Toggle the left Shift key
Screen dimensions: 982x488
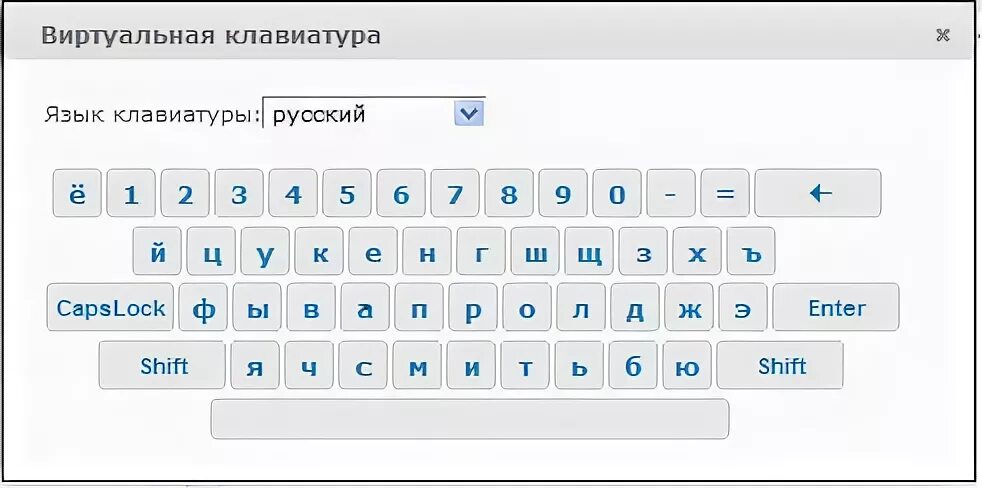click(162, 365)
